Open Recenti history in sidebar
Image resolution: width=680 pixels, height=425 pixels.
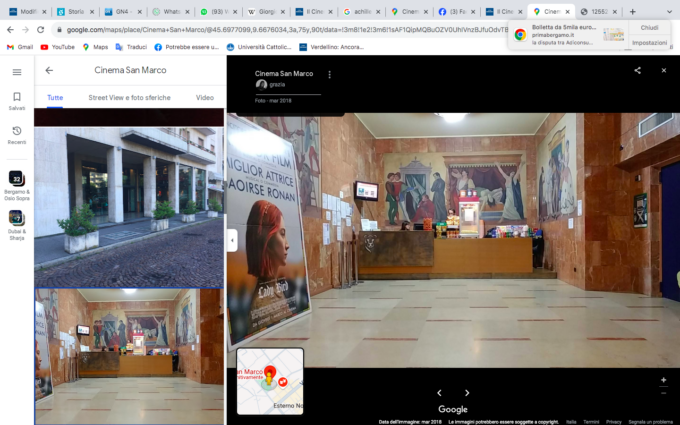pyautogui.click(x=17, y=135)
